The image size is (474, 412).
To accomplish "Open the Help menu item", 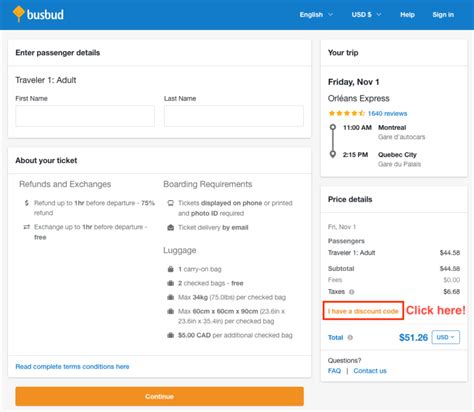I will click(407, 15).
